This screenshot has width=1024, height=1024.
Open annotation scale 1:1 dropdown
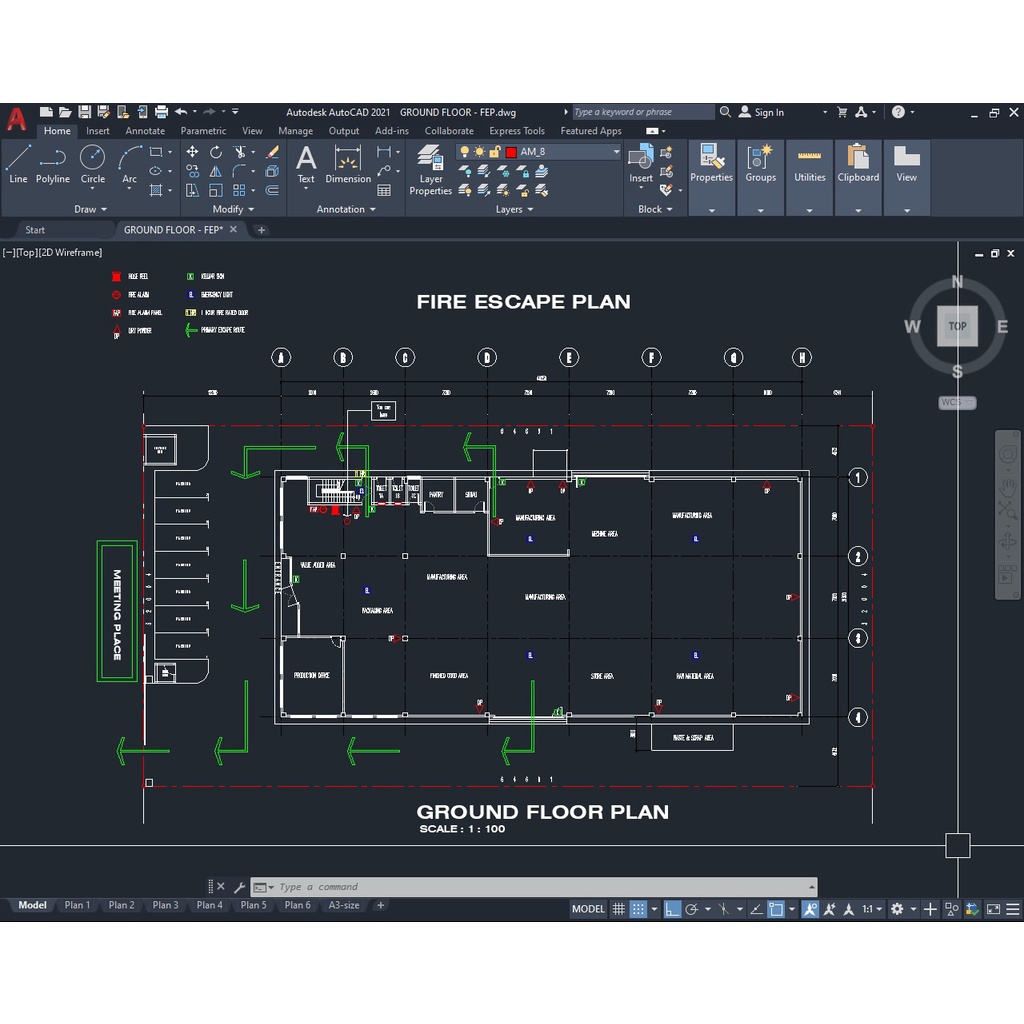pos(871,909)
